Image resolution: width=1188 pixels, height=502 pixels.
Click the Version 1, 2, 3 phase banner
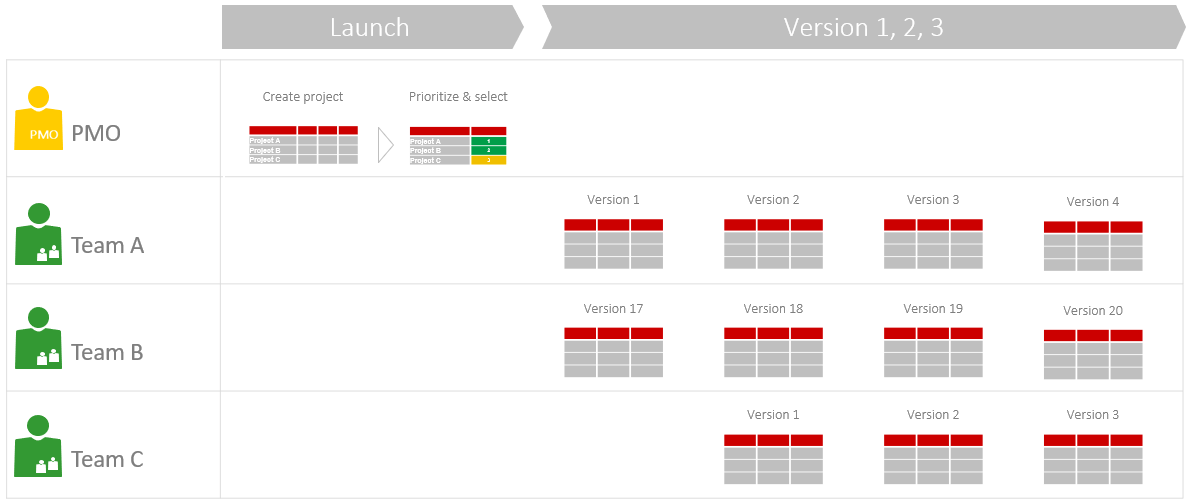[x=863, y=27]
